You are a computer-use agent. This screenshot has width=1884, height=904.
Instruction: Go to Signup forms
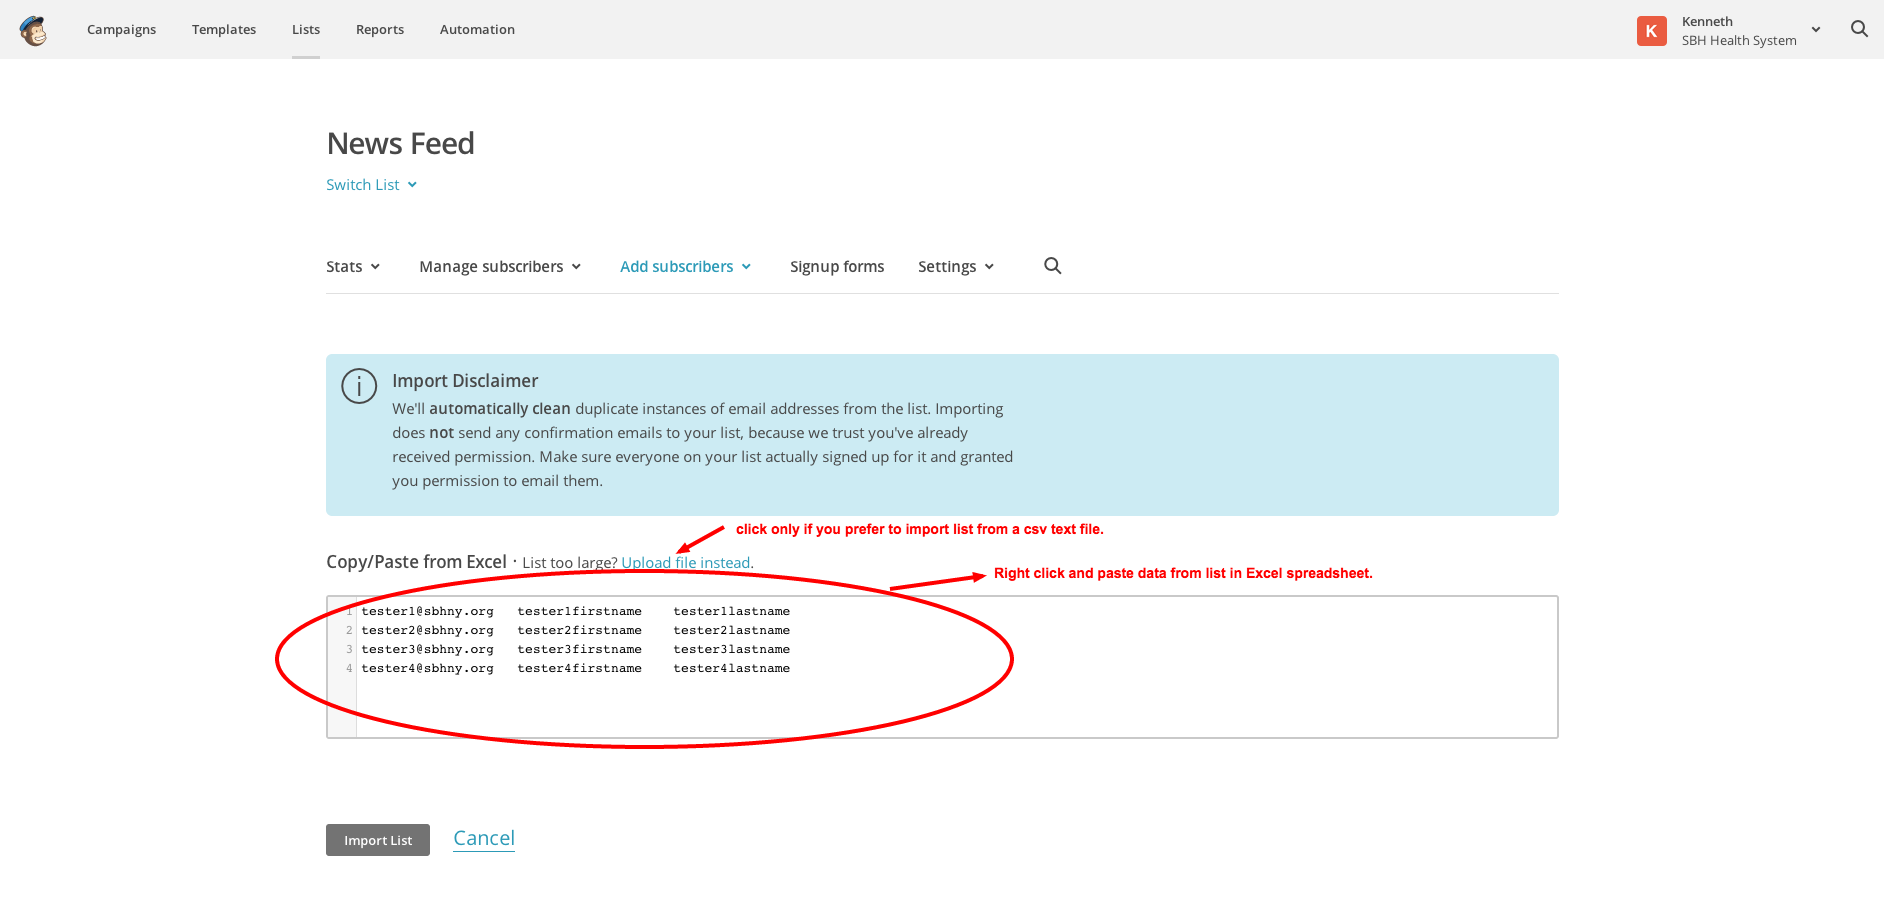(x=837, y=267)
